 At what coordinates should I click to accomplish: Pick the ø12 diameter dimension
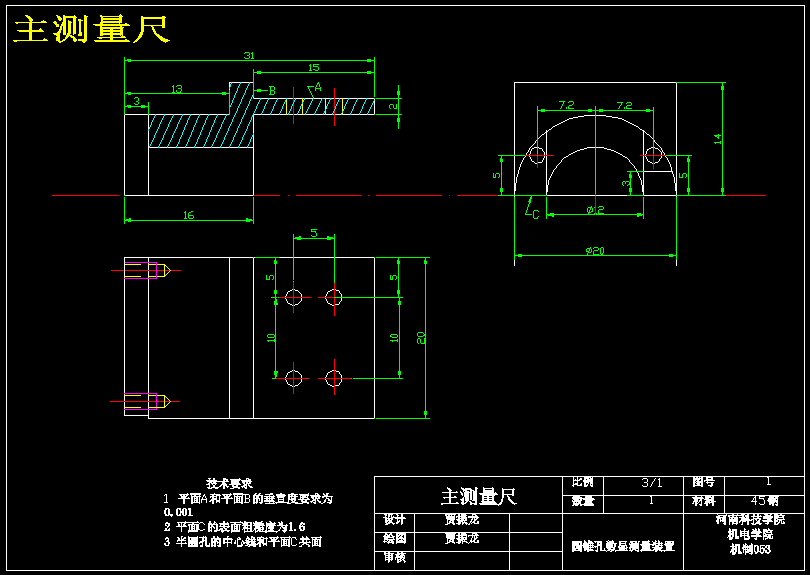click(x=595, y=210)
